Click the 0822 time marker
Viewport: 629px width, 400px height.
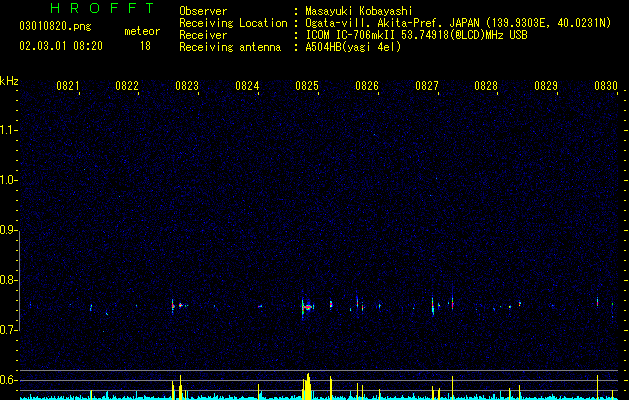point(127,86)
